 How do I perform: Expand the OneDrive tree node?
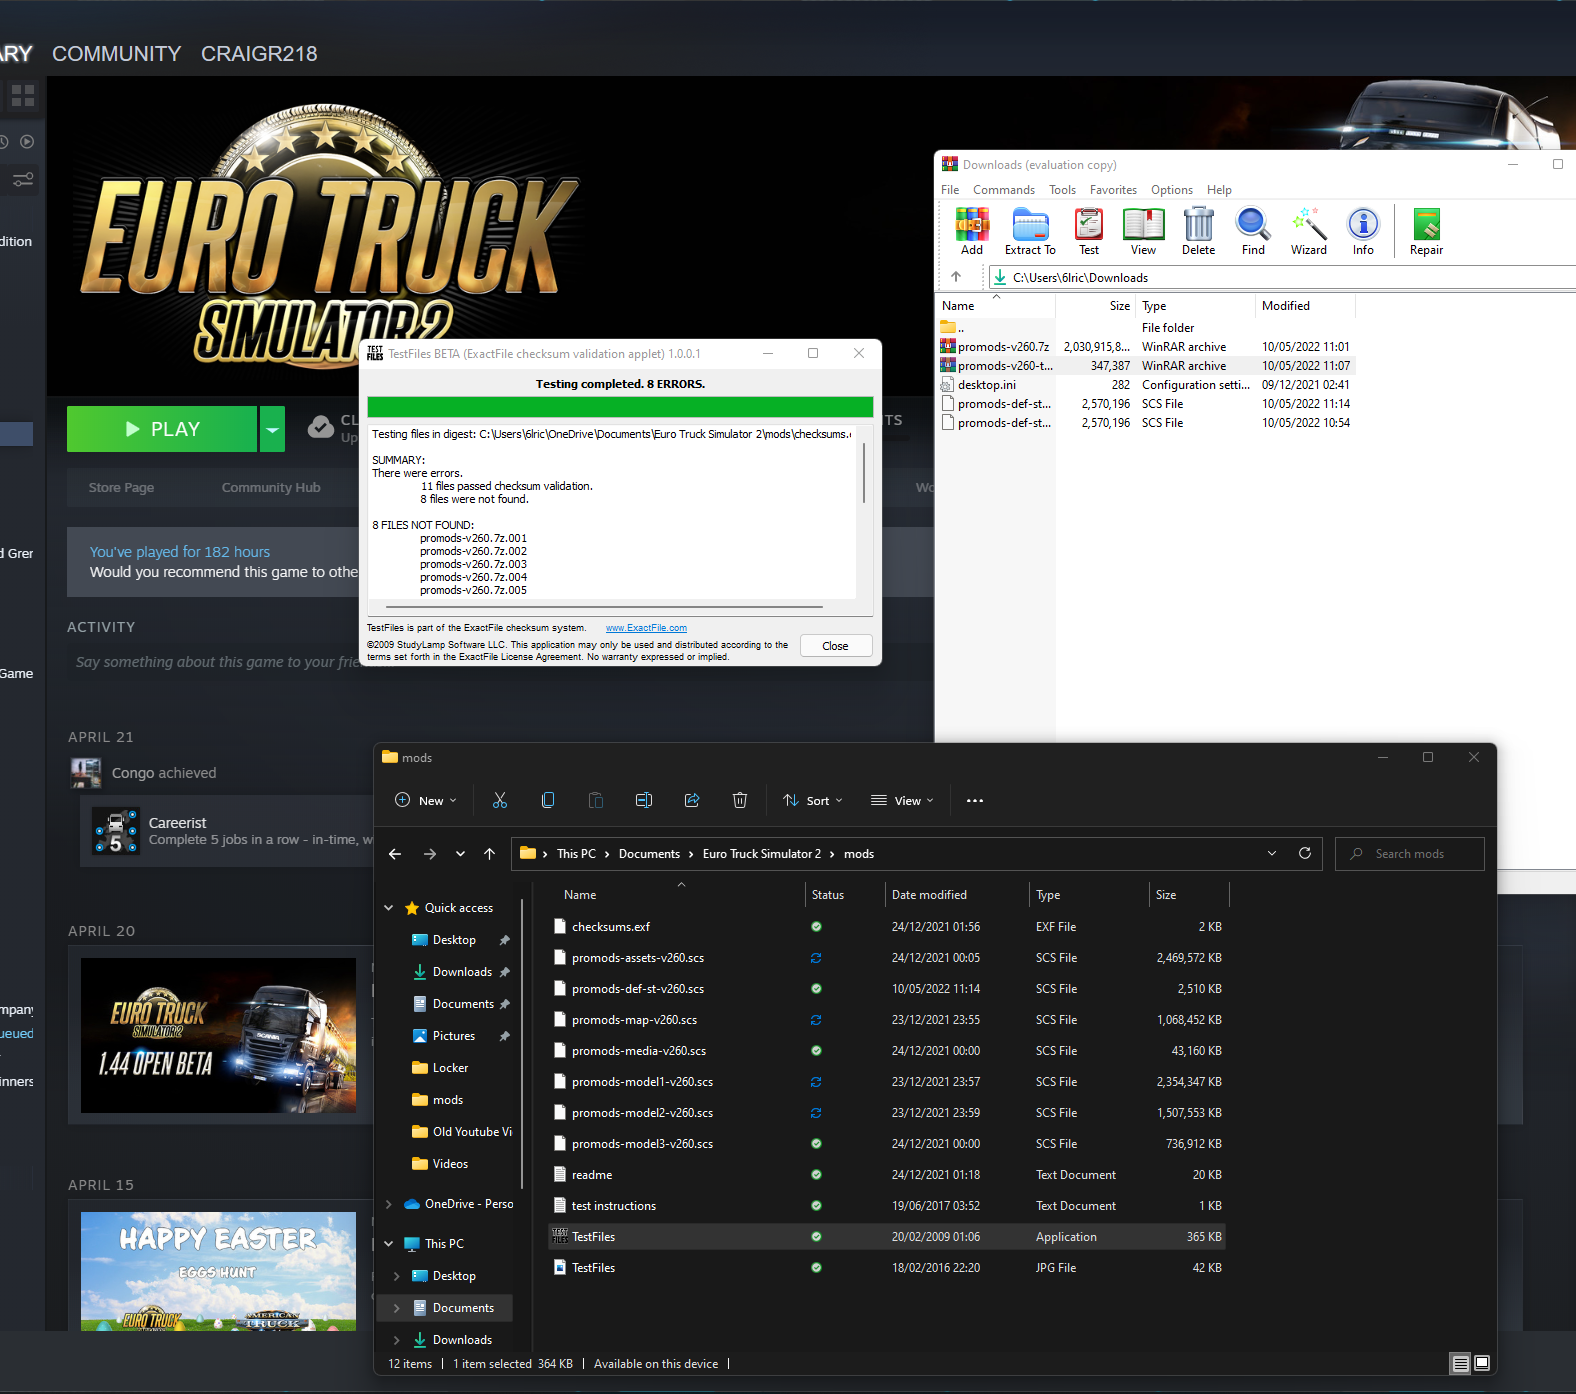pyautogui.click(x=389, y=1204)
